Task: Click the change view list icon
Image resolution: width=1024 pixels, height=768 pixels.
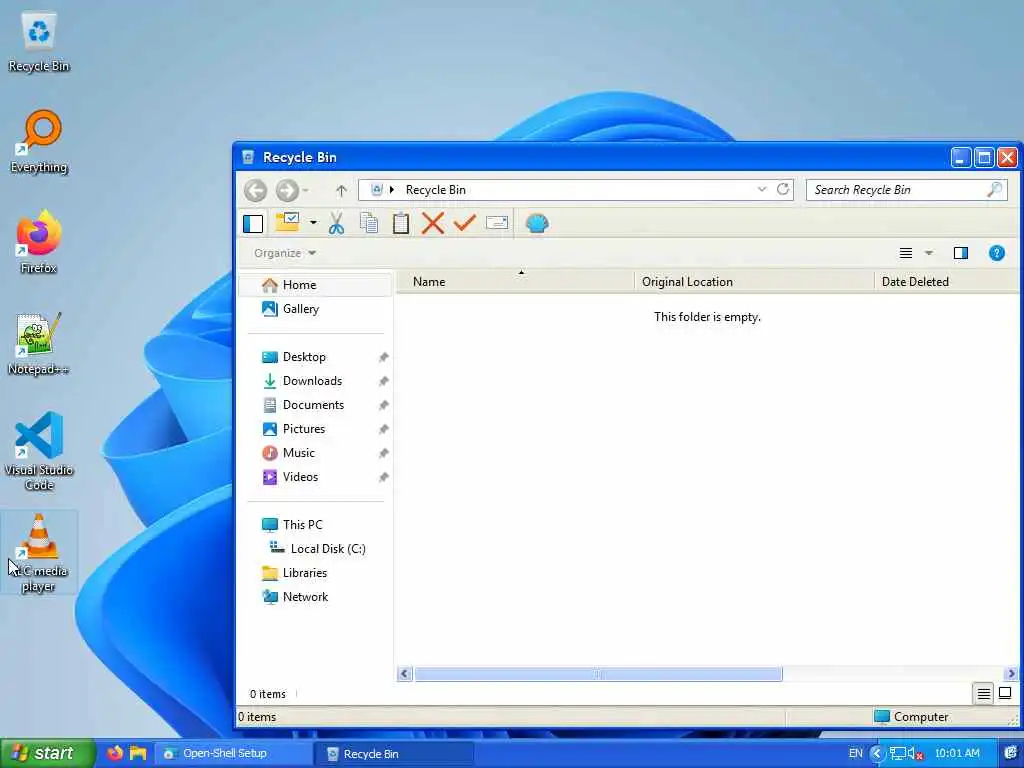Action: pos(906,253)
